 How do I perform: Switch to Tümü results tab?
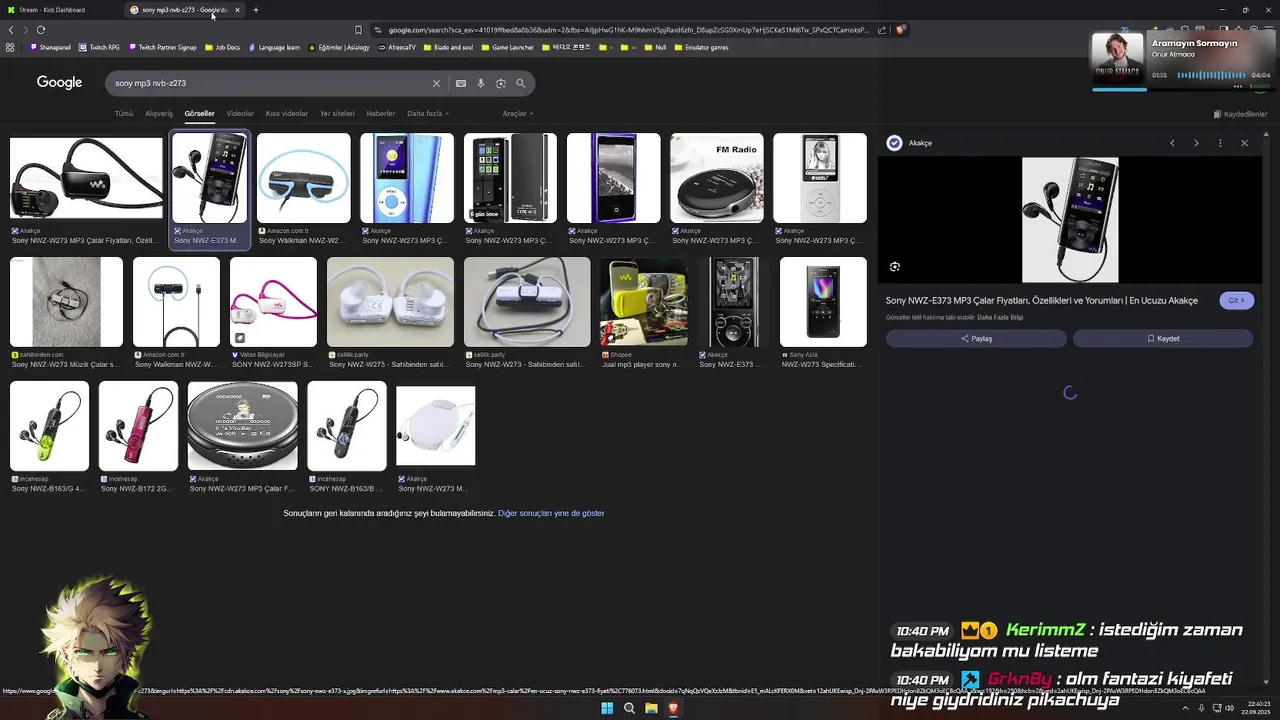tap(124, 113)
